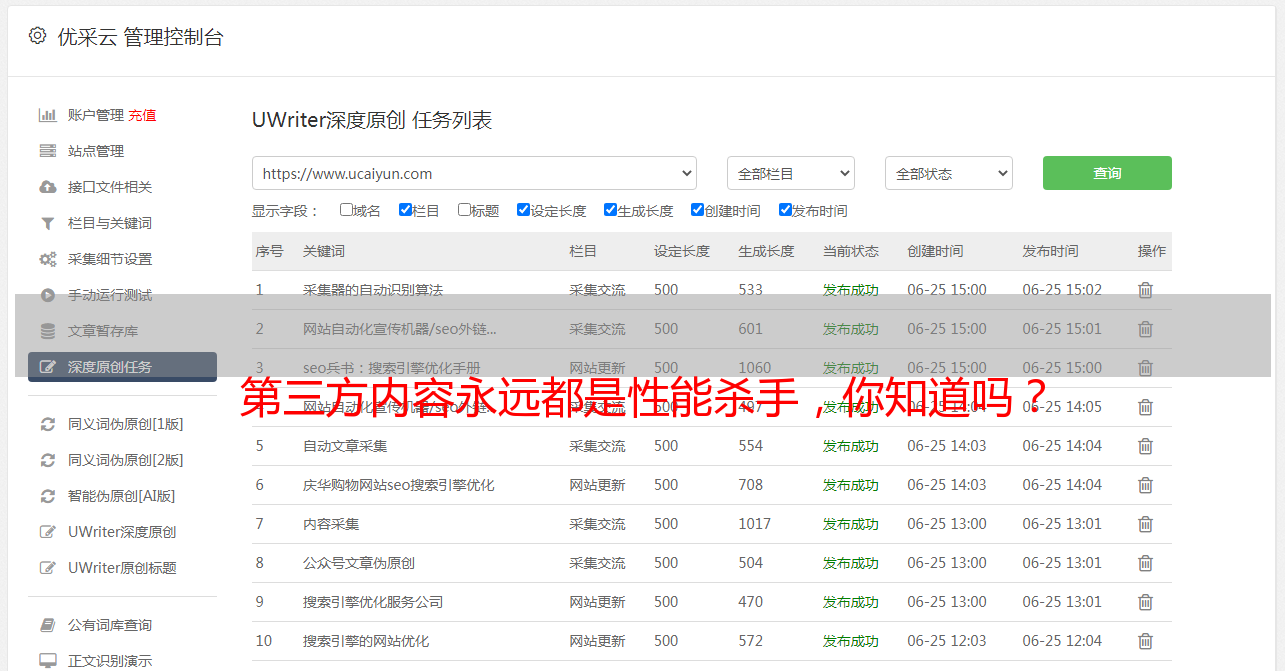Image resolution: width=1285 pixels, height=671 pixels.
Task: Open the 全部状态 dropdown
Action: [x=949, y=173]
